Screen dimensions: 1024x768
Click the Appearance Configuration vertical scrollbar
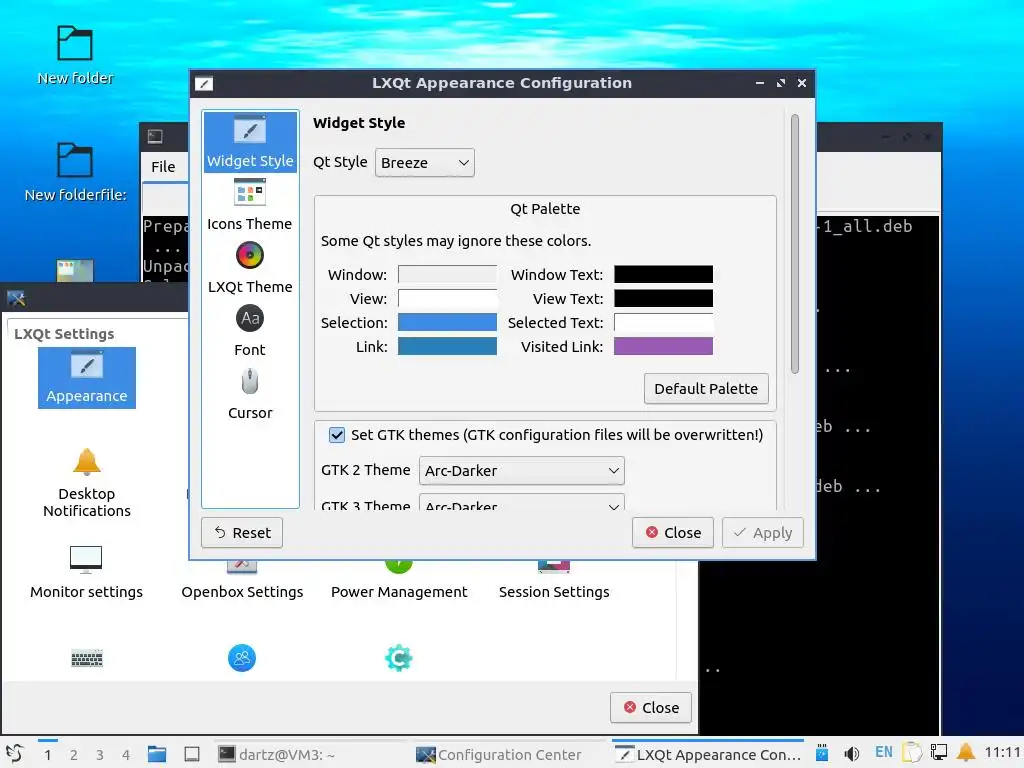coord(795,244)
